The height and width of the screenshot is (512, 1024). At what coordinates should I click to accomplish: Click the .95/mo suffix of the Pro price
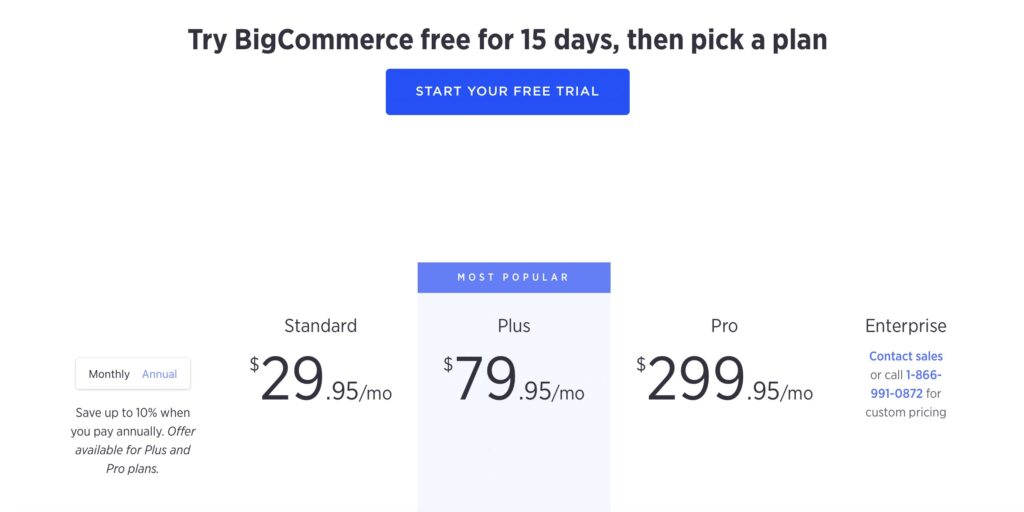click(x=780, y=392)
